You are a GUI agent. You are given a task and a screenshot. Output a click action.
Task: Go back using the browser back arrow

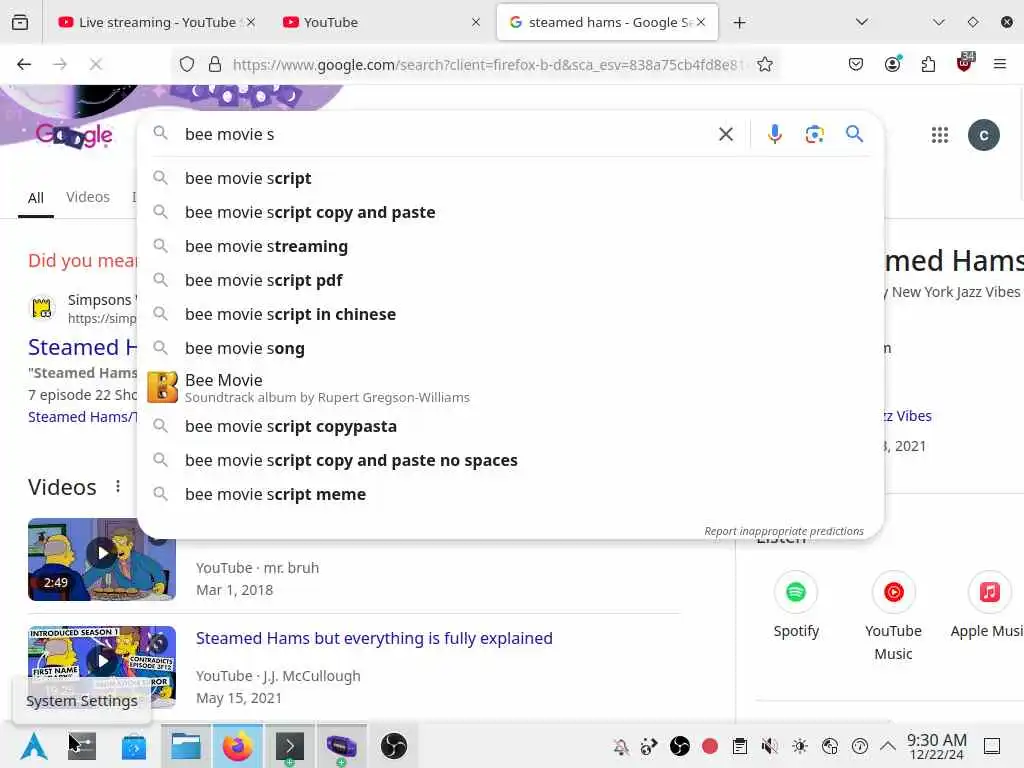click(x=24, y=64)
